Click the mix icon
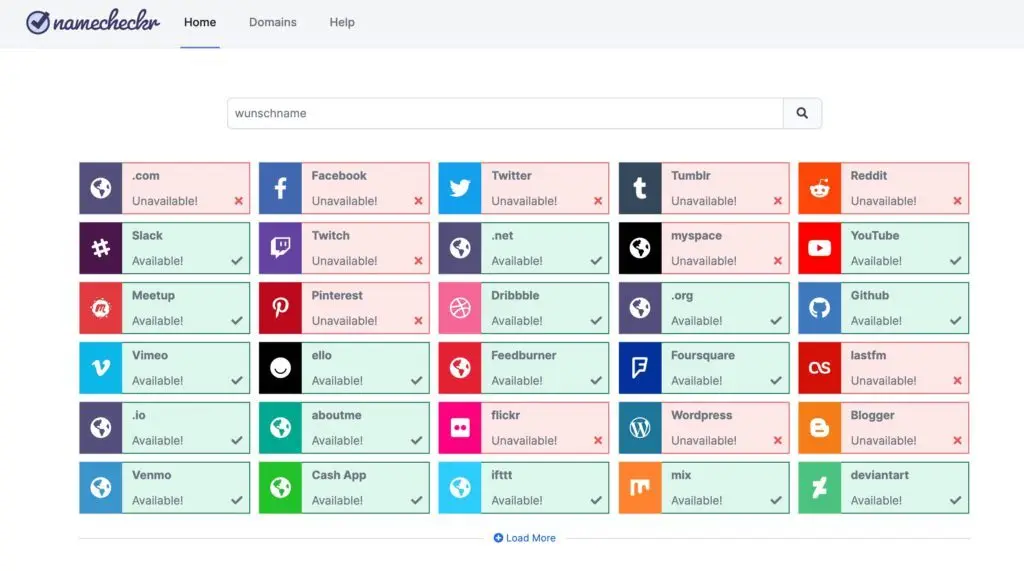 point(640,487)
